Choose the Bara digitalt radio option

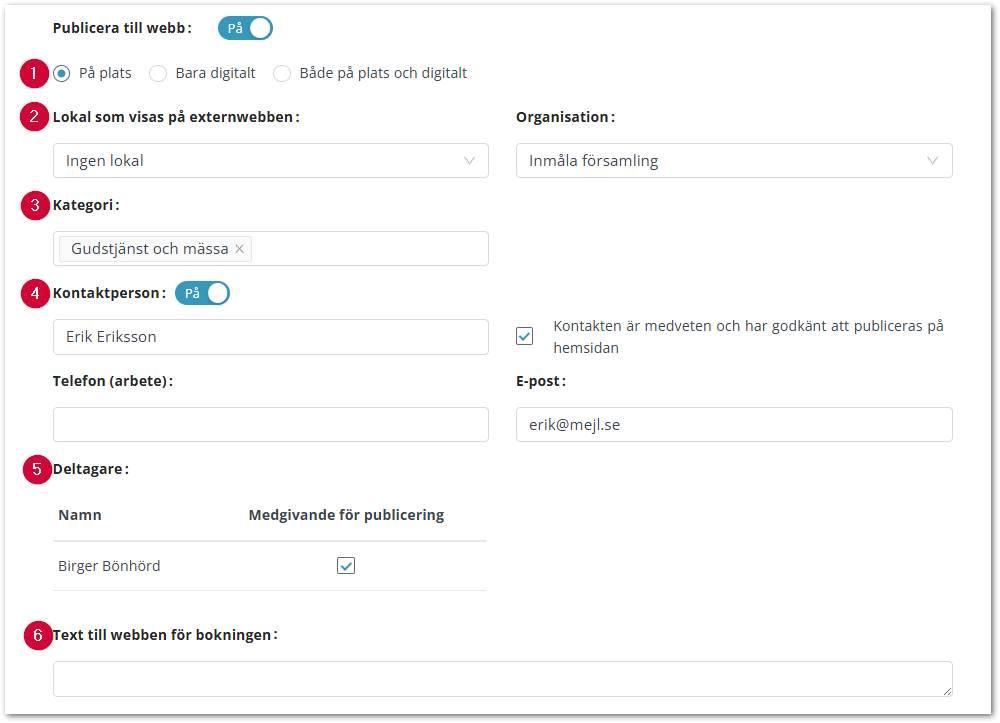pos(158,73)
